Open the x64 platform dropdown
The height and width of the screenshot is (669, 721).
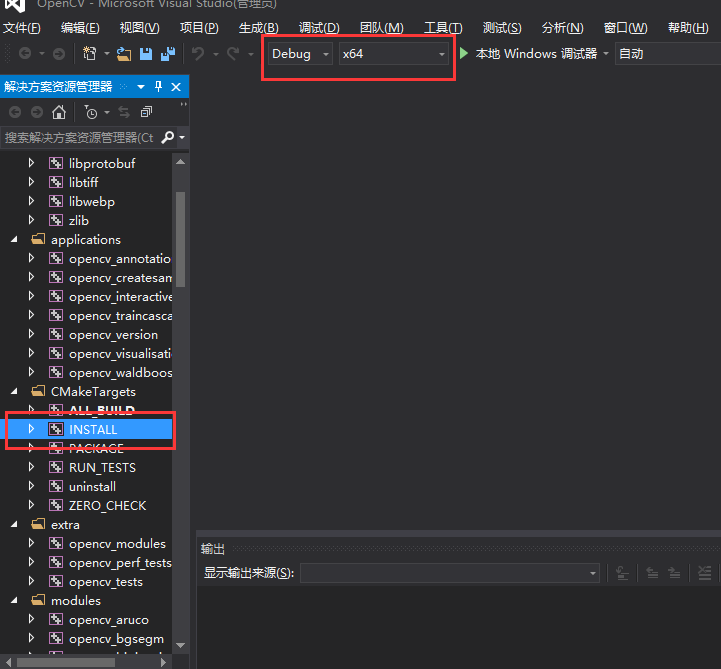(394, 54)
